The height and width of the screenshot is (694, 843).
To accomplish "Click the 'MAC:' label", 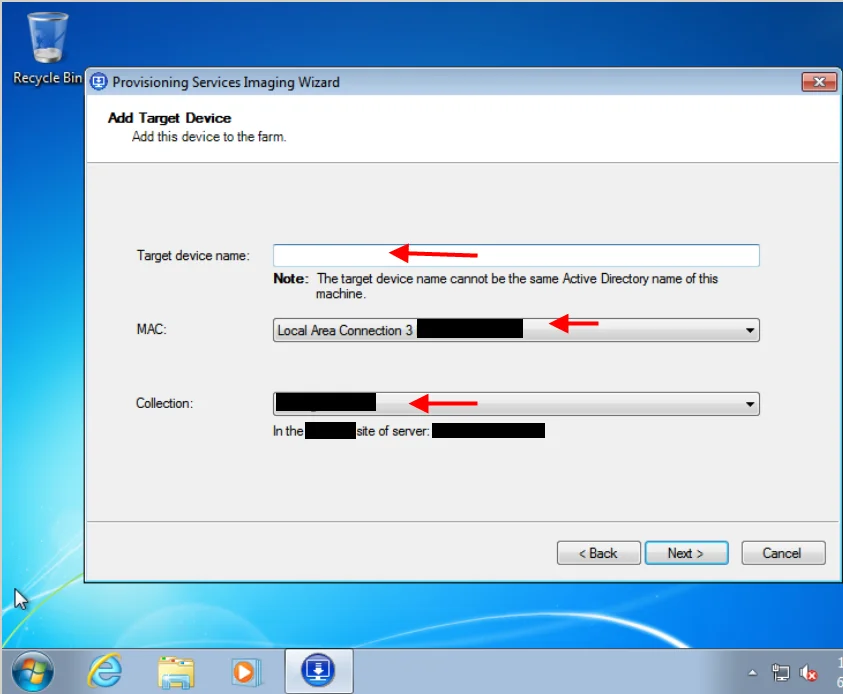I will tap(152, 329).
